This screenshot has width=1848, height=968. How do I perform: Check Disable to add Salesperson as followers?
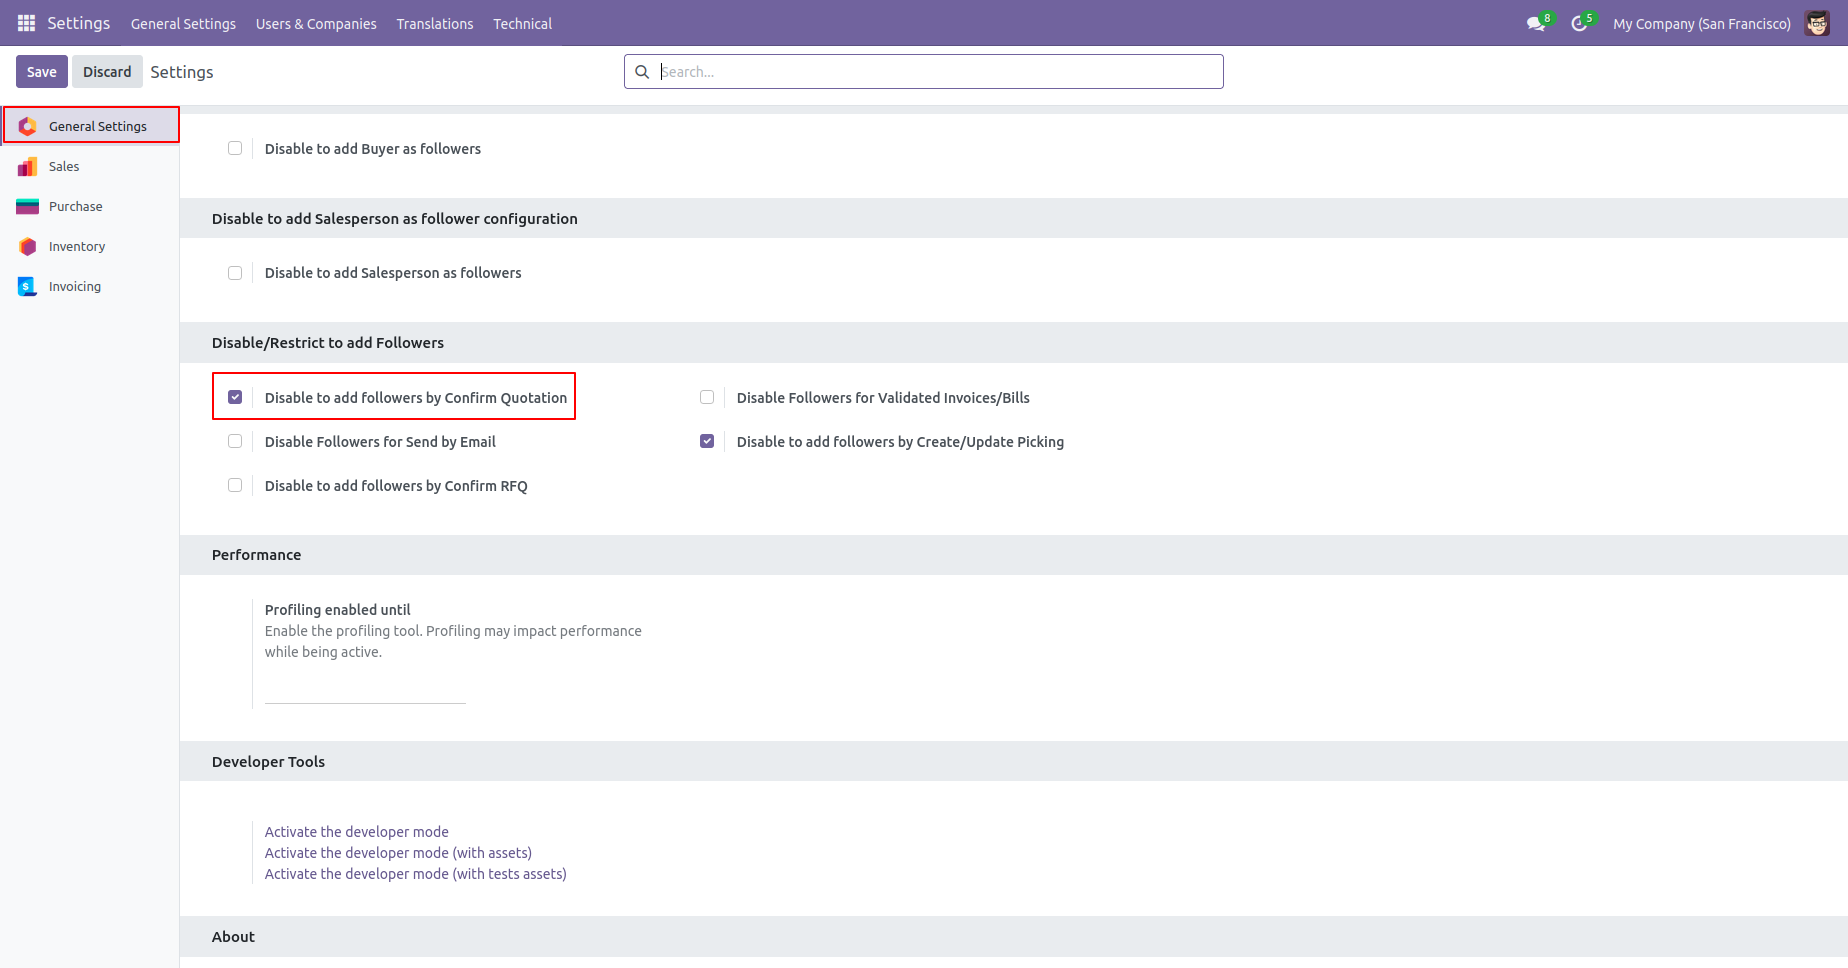coord(235,272)
